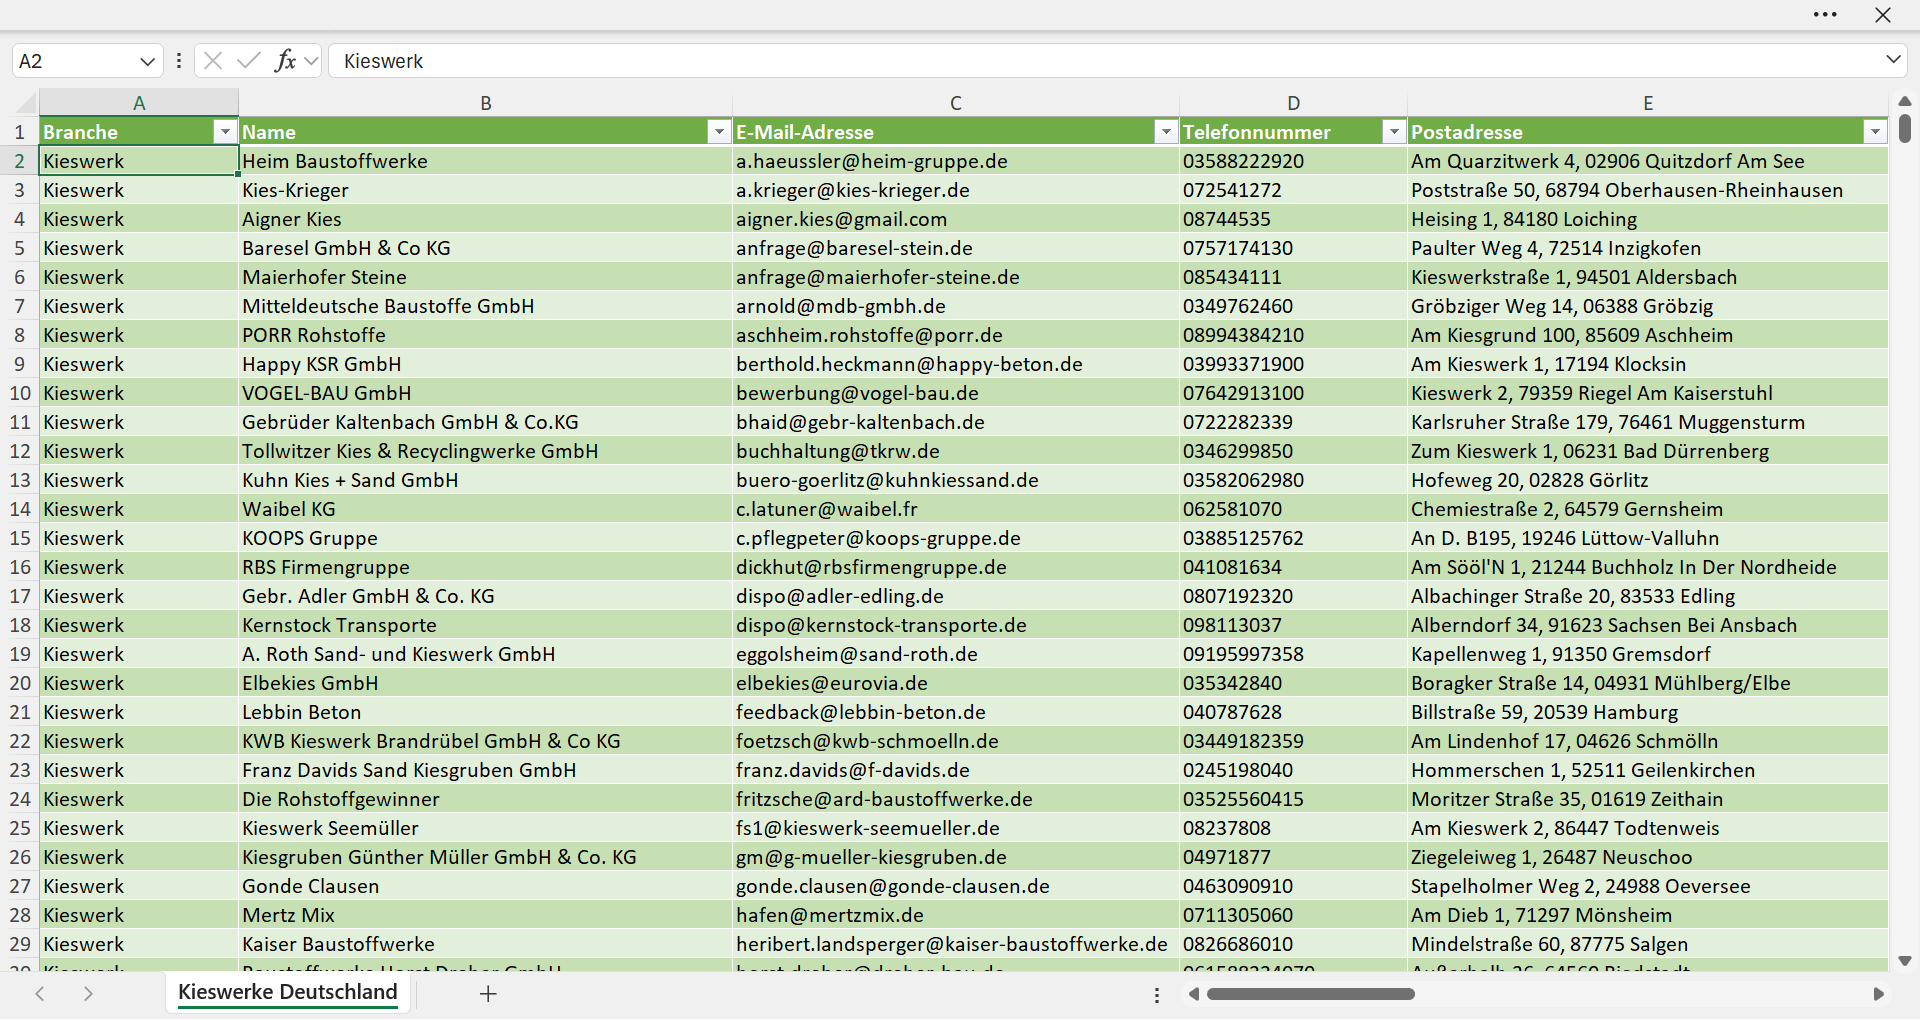Select column E header
The height and width of the screenshot is (1020, 1920).
pos(1648,102)
